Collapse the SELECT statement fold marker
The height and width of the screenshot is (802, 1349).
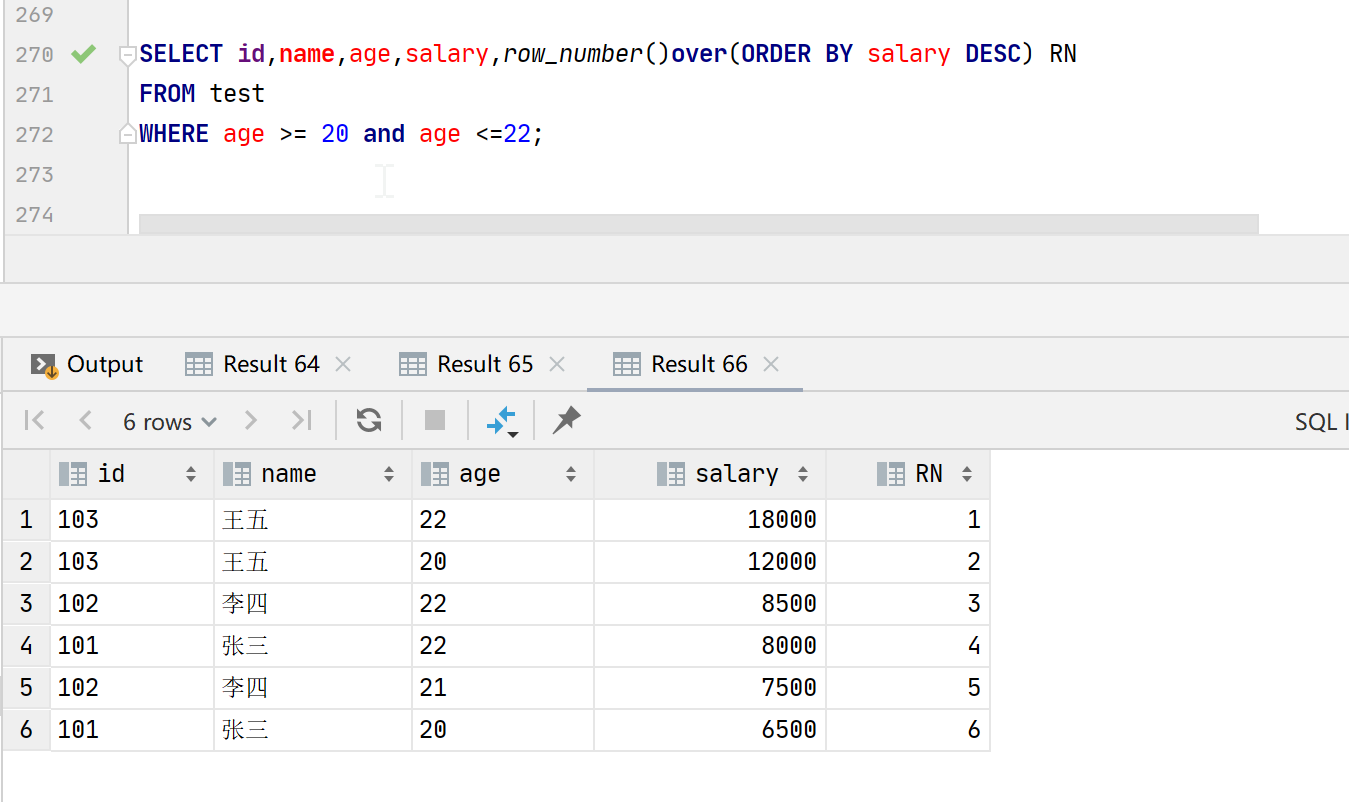coord(127,55)
